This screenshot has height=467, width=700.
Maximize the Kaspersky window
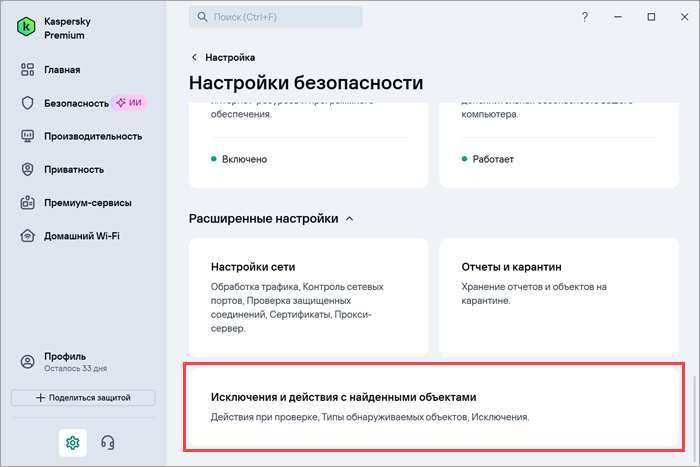click(x=651, y=17)
